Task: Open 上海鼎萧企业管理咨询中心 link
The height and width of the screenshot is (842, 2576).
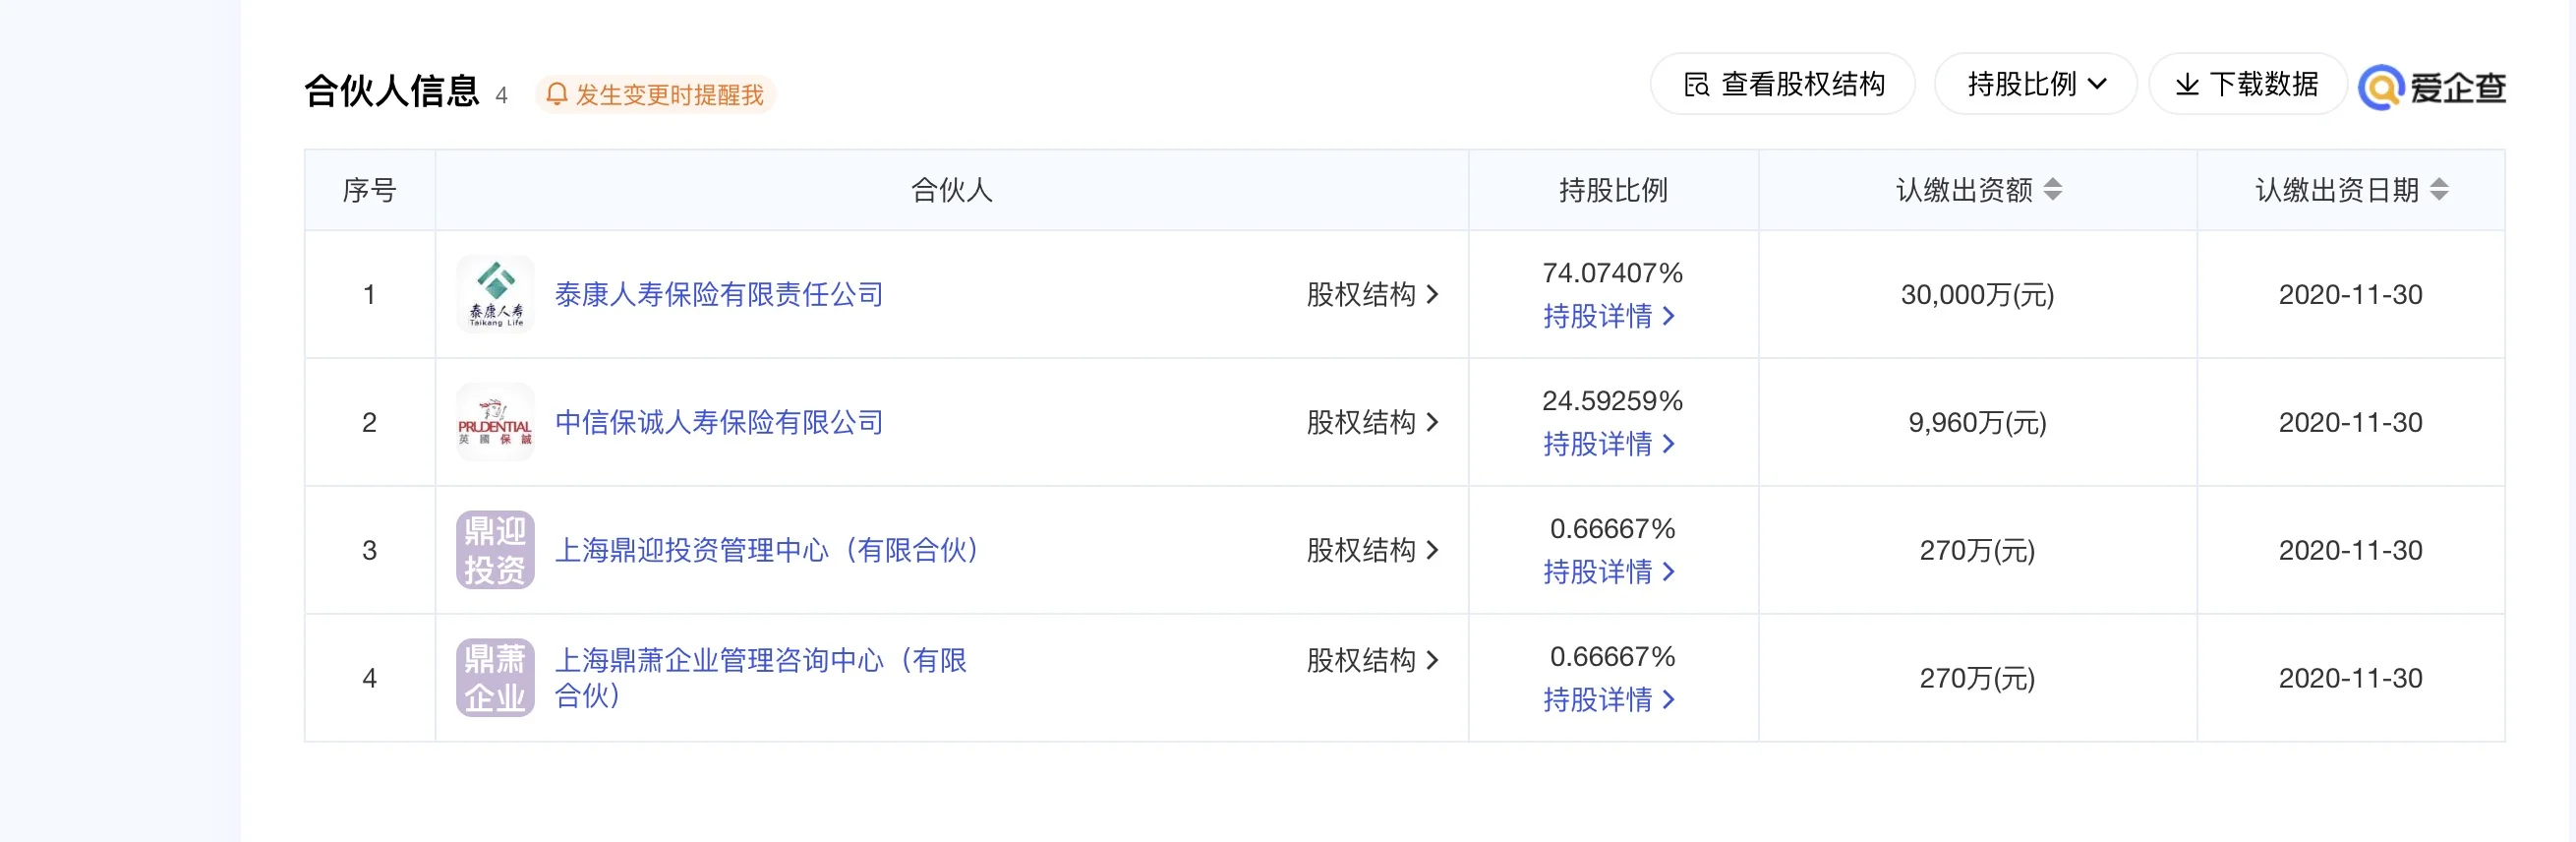Action: pyautogui.click(x=761, y=677)
